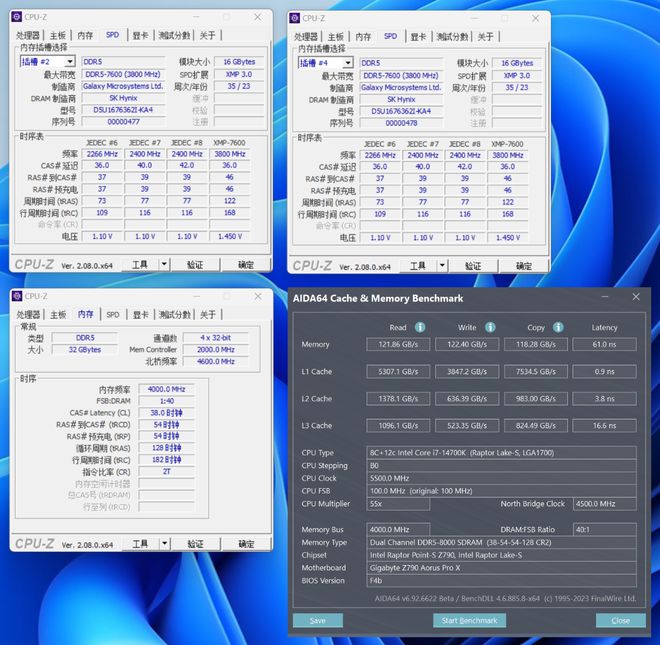Expand tools arrow in slot #4 CPU-Z window
660x645 pixels.
(x=442, y=266)
